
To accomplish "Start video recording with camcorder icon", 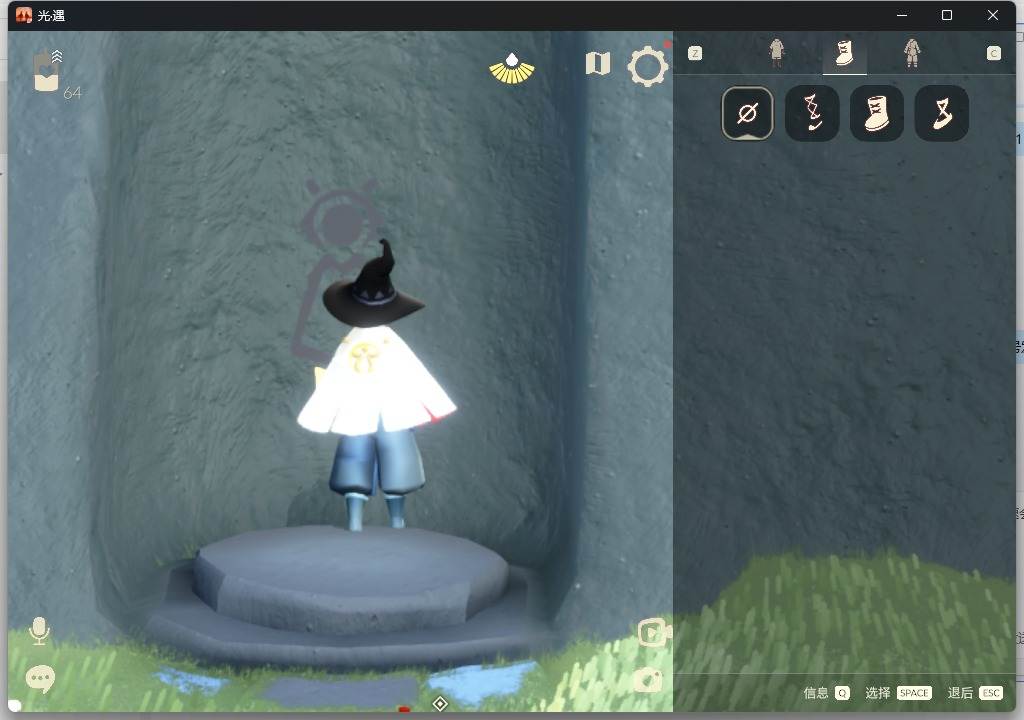I will tap(654, 632).
